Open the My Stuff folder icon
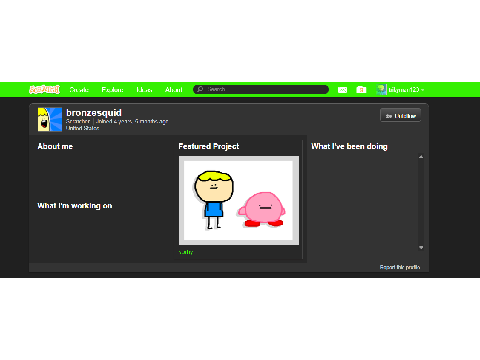Viewport: 480px width, 360px height. click(361, 90)
